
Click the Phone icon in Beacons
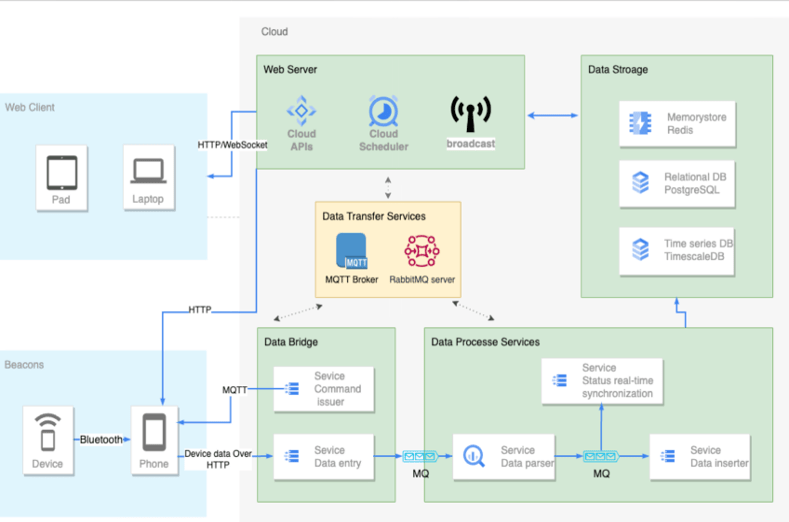coord(154,433)
